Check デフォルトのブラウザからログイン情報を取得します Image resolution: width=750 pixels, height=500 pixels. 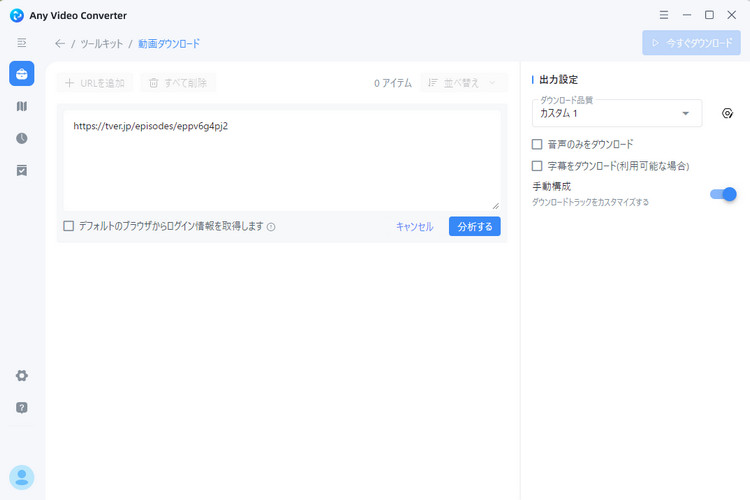click(69, 226)
